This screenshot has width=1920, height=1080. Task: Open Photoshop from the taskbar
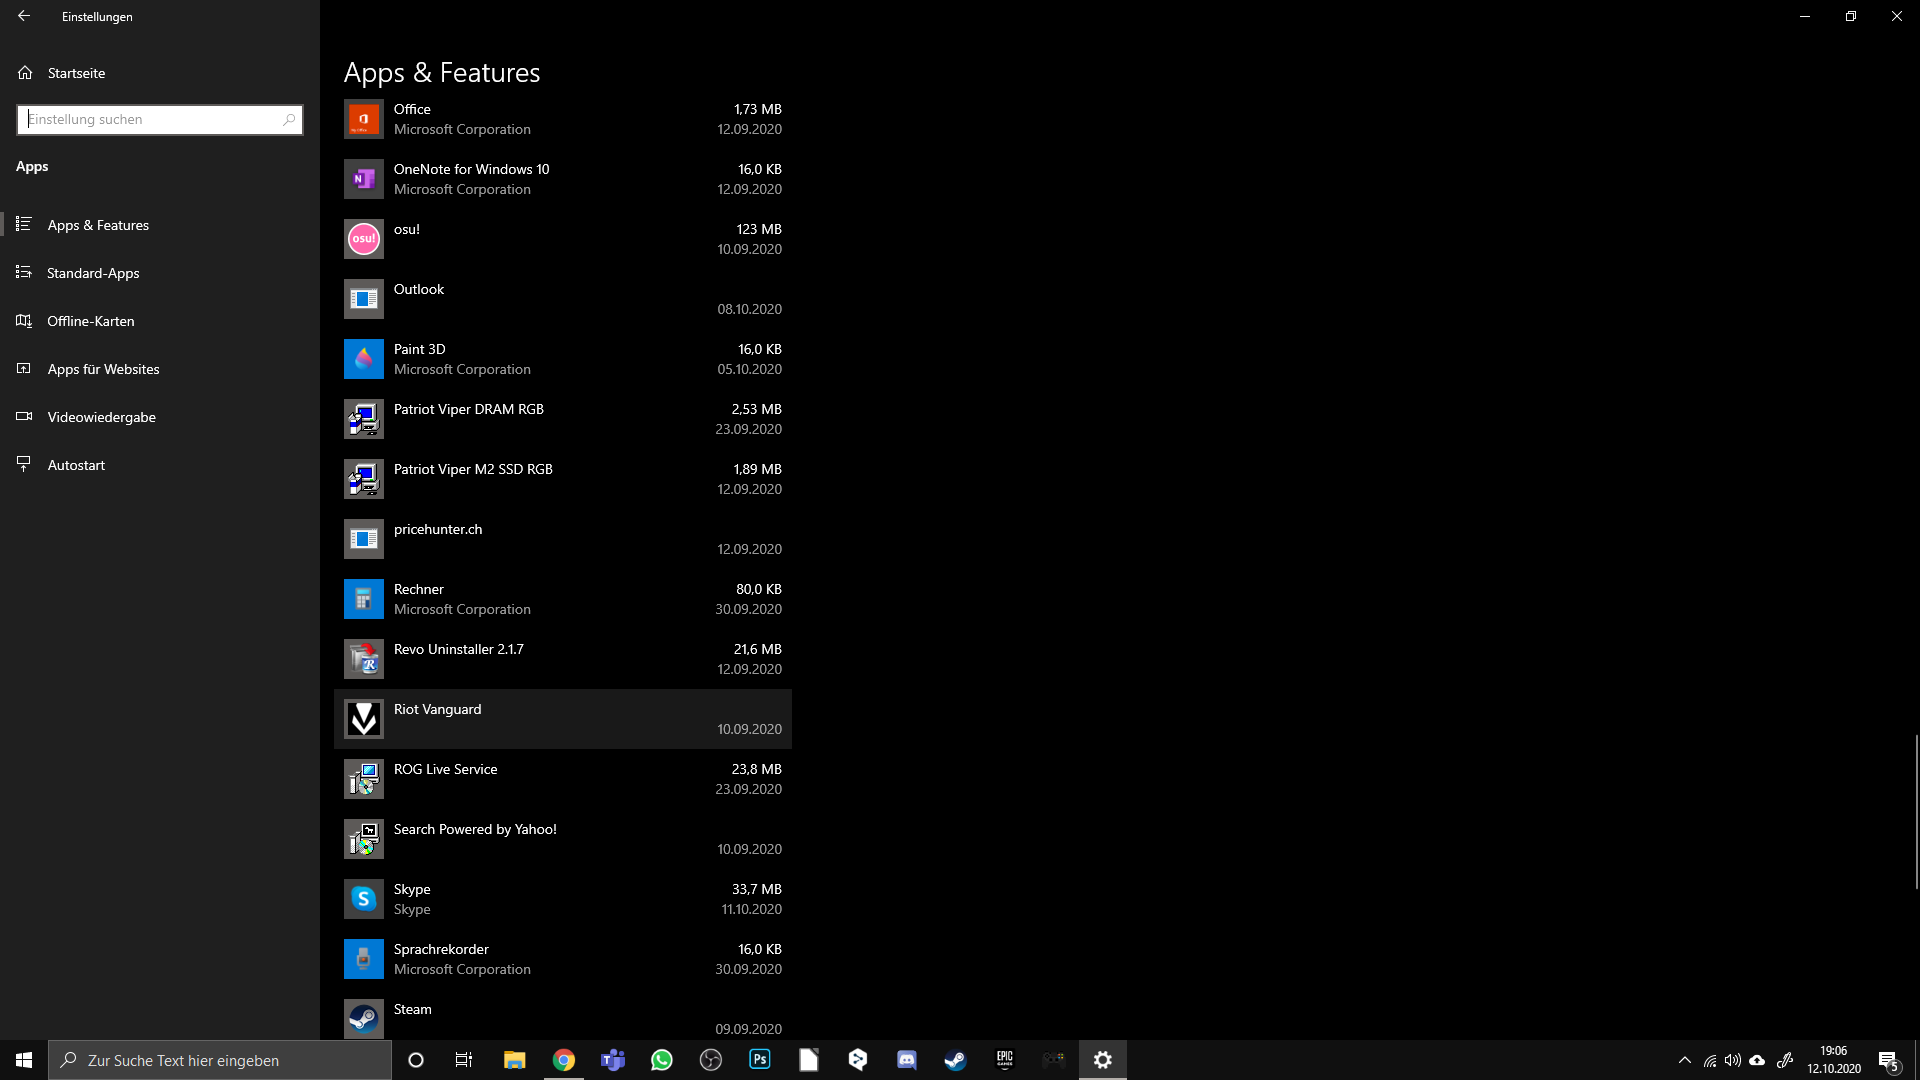click(760, 1060)
